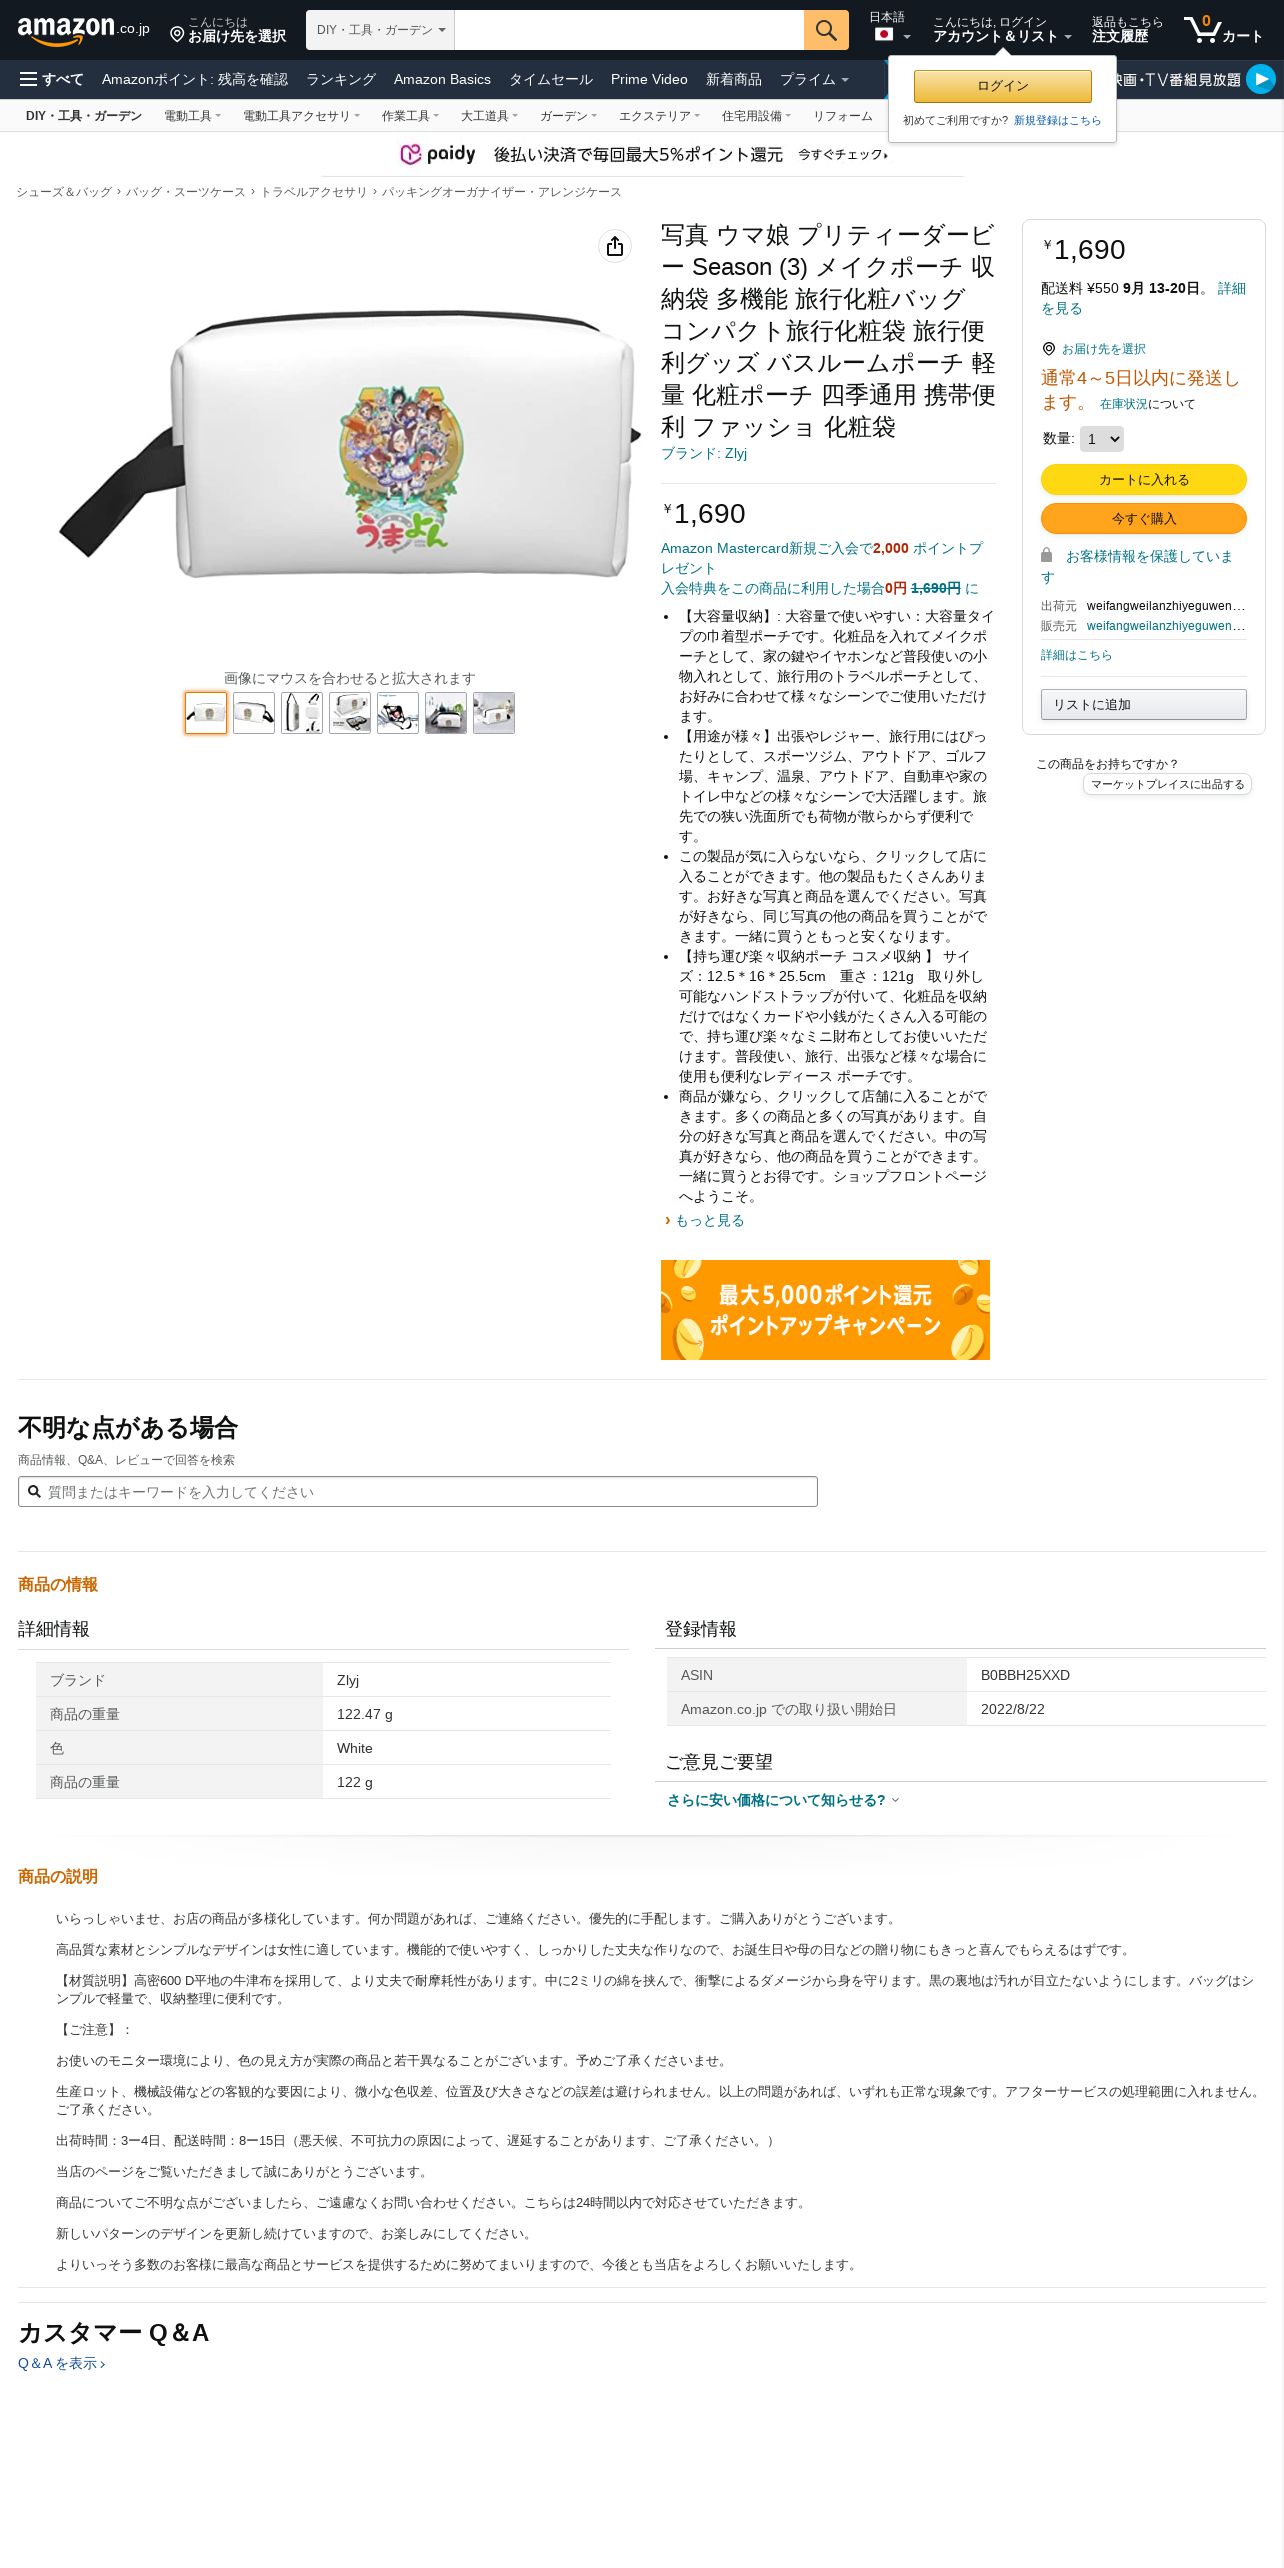Click 詳細はこちら link in buy box
The height and width of the screenshot is (2568, 1284).
tap(1076, 655)
